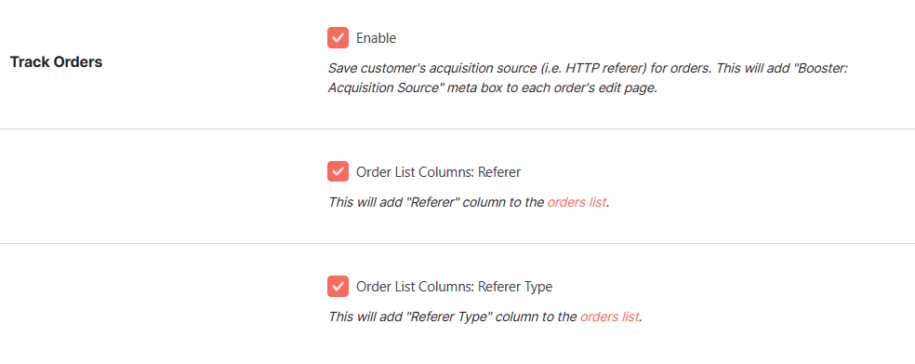Click the "Order List Columns: Referer Type" label

[454, 287]
